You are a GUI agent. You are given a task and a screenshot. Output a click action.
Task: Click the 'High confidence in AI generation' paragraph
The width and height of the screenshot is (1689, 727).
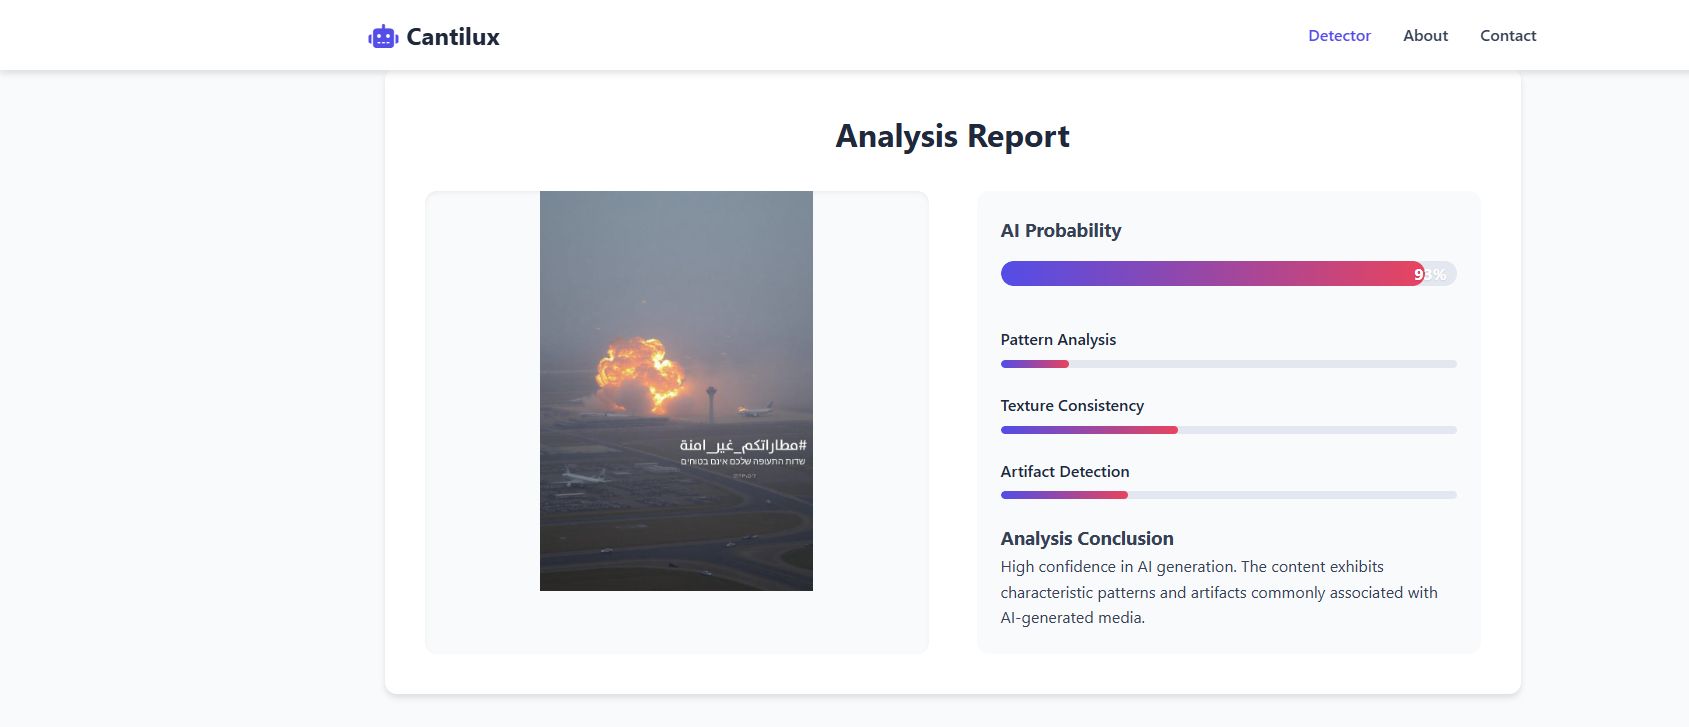1219,592
